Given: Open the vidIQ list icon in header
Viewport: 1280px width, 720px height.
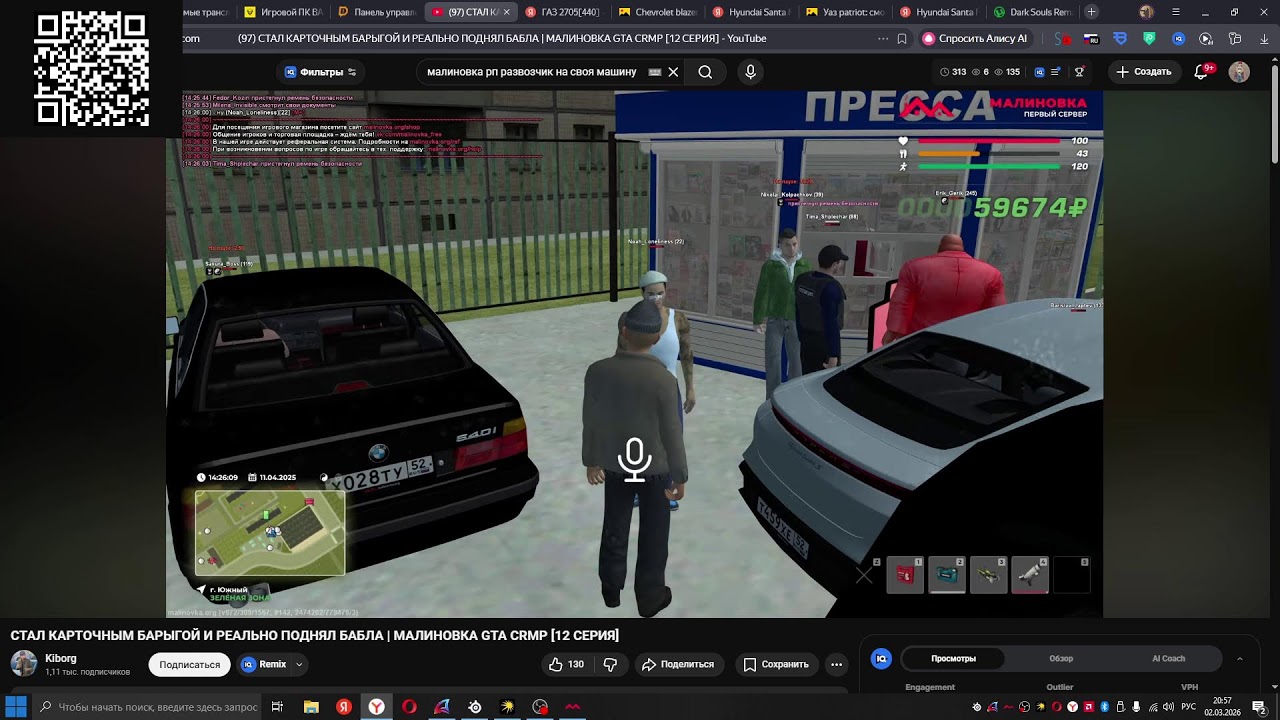Looking at the screenshot, I should (x=1056, y=72).
